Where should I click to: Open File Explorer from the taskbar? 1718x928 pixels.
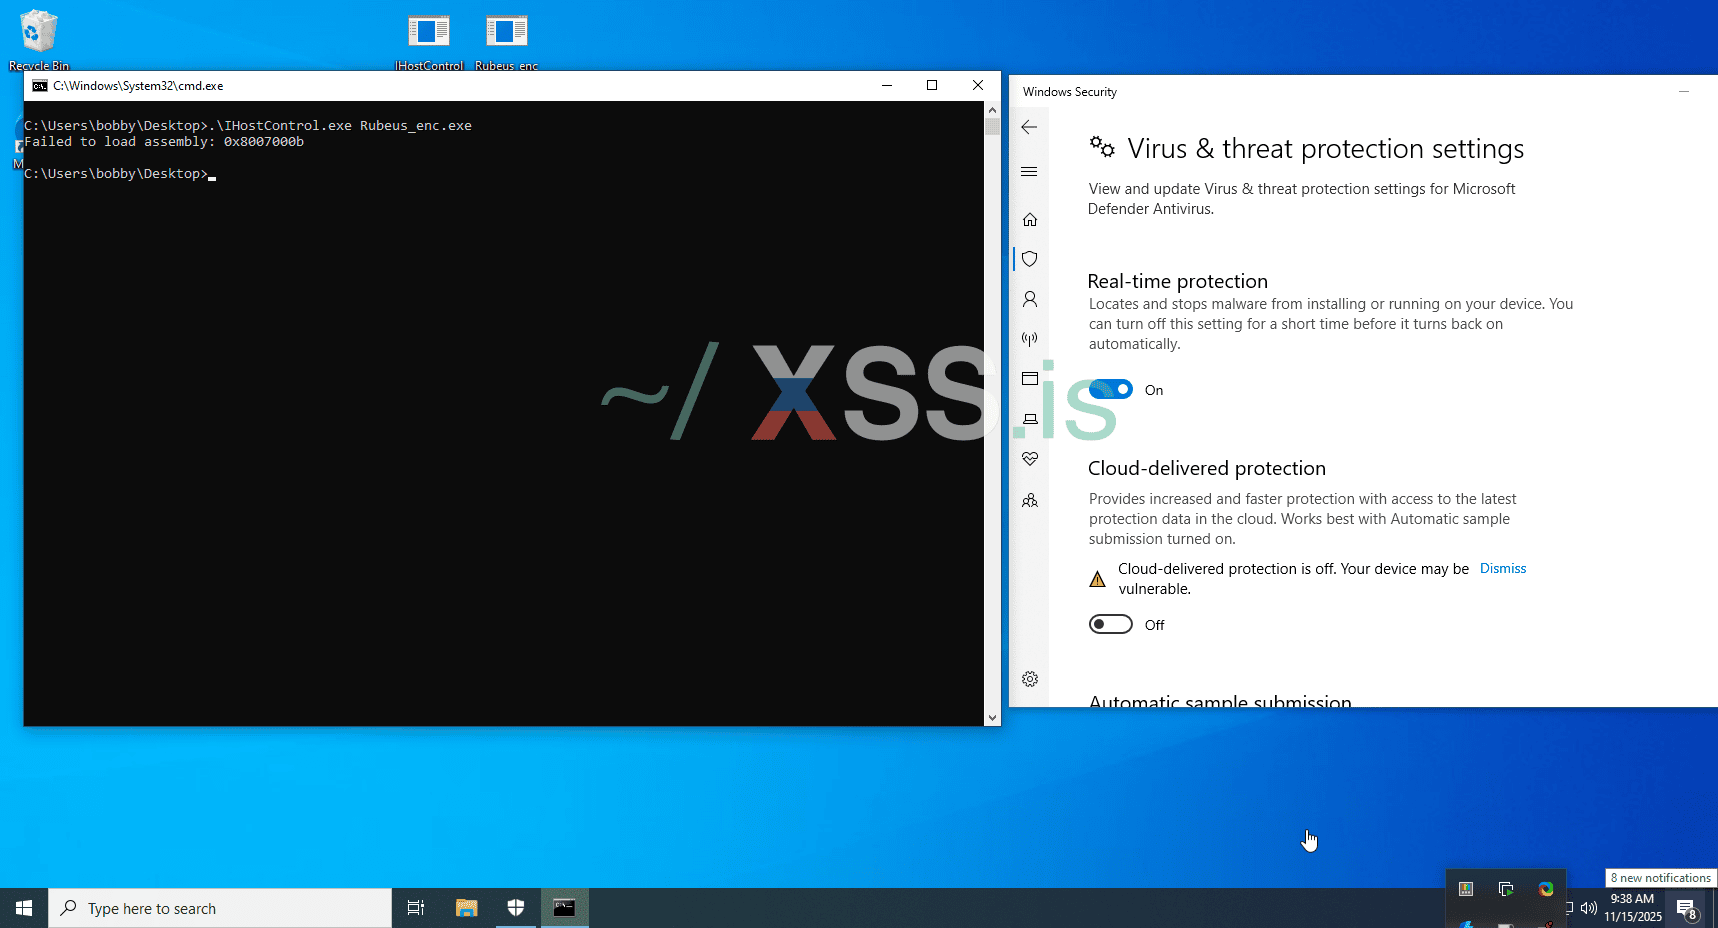pyautogui.click(x=466, y=908)
